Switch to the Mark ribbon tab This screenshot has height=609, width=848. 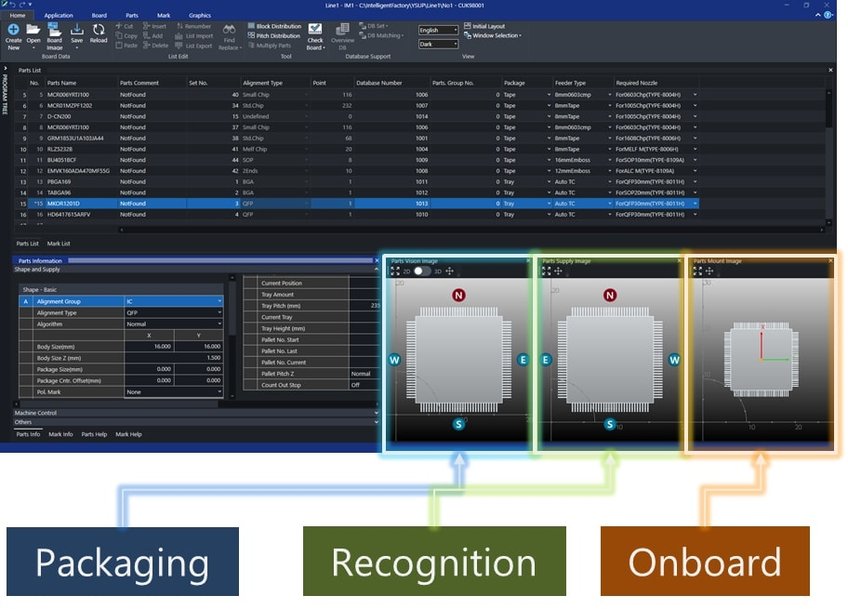(x=164, y=15)
